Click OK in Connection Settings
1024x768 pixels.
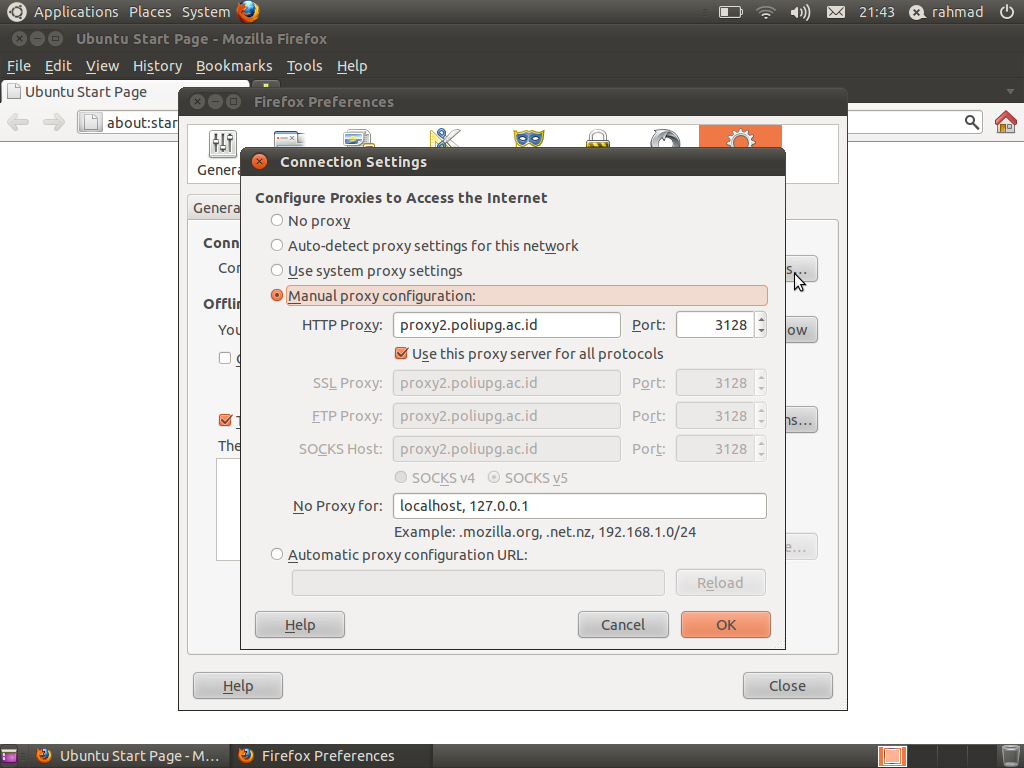pos(726,625)
